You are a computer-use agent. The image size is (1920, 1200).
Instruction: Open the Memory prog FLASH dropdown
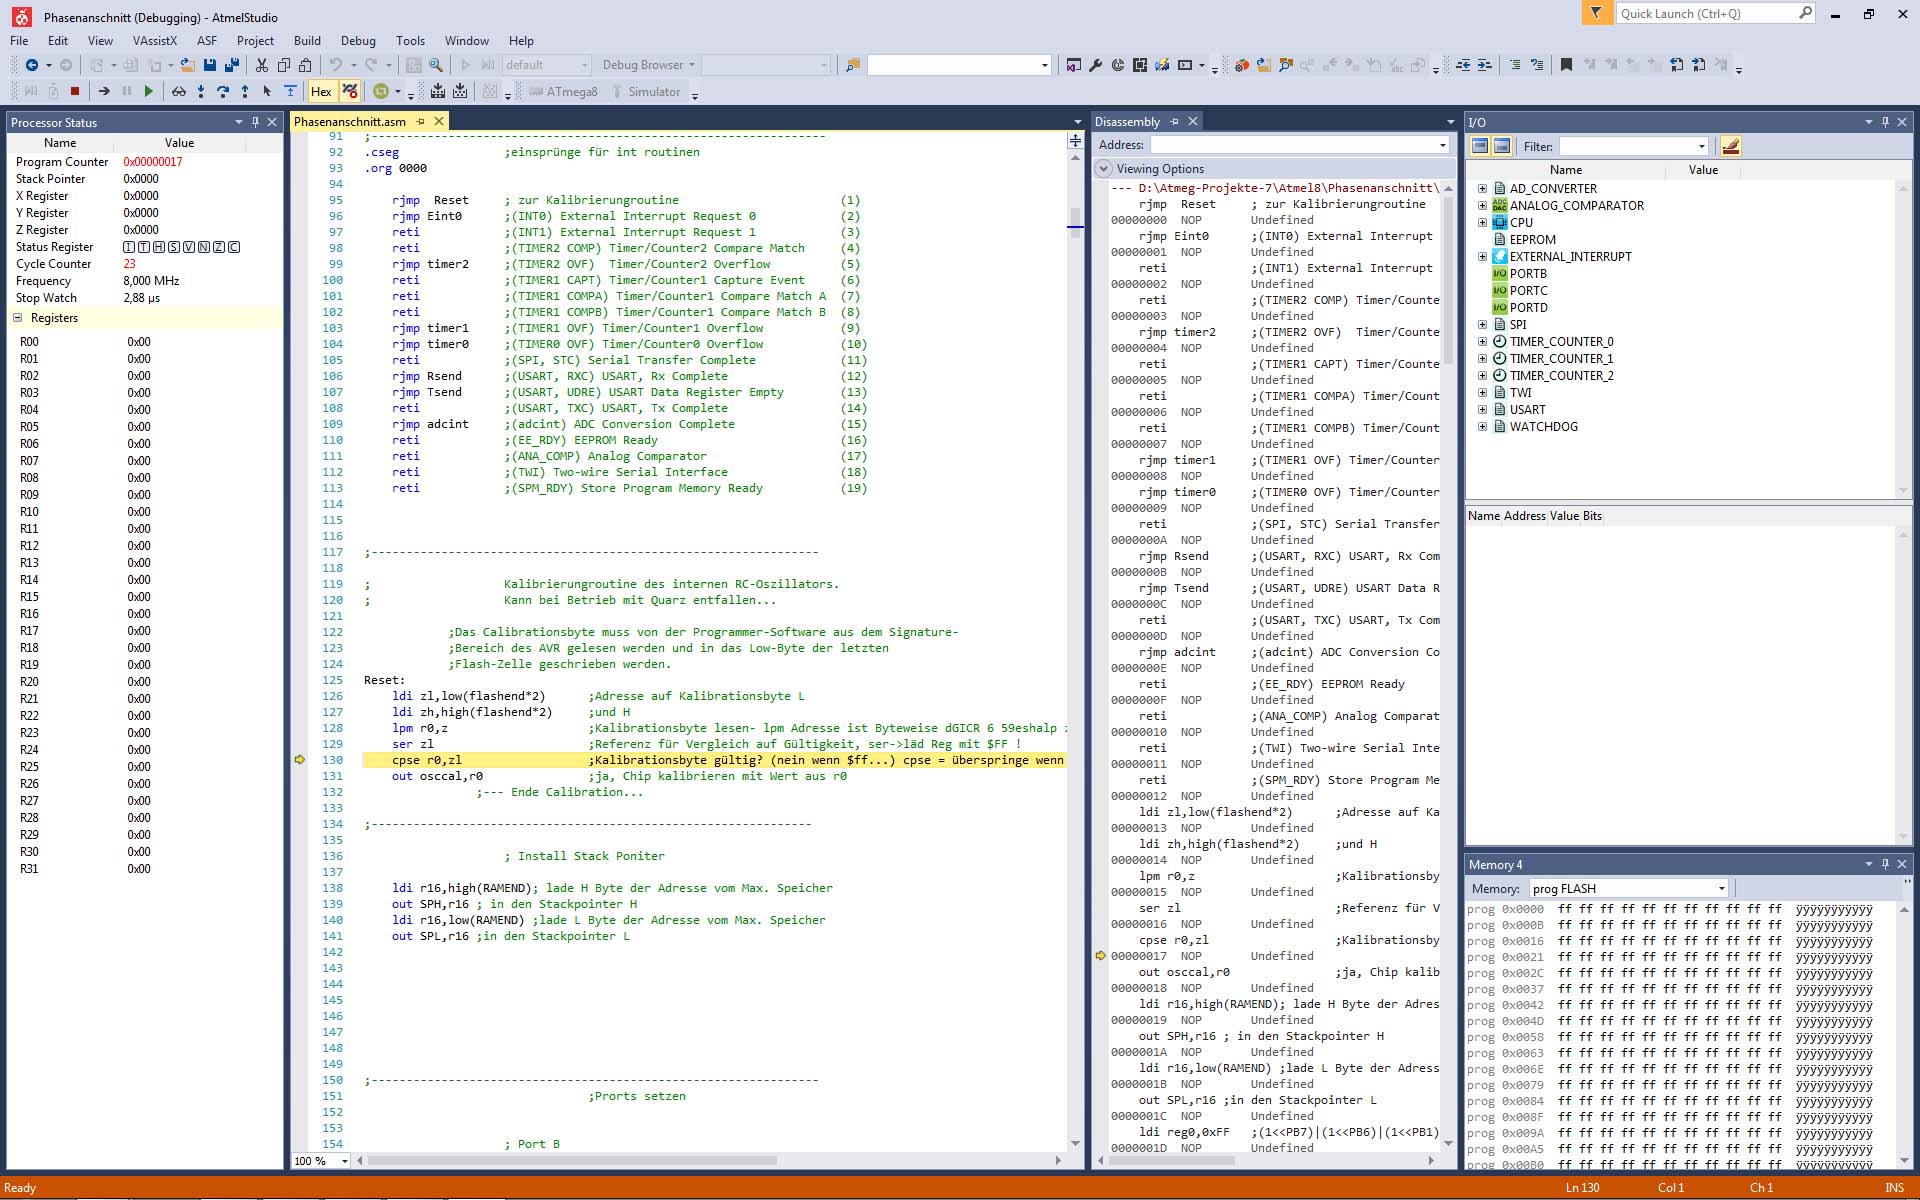(x=1722, y=888)
